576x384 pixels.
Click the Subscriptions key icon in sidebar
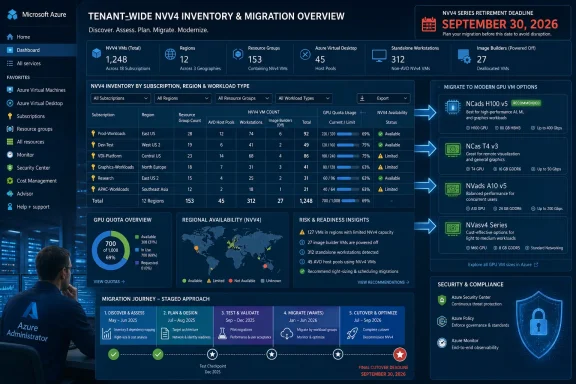pos(10,116)
